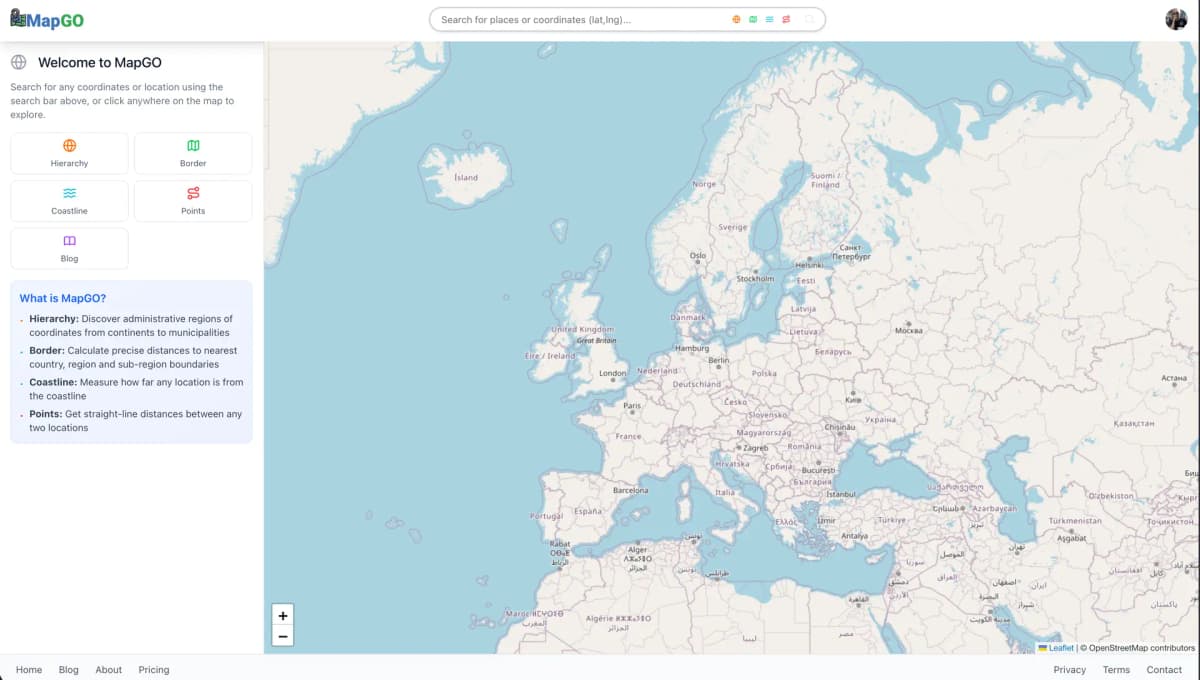
Task: Zoom in using the map plus button
Action: point(283,615)
